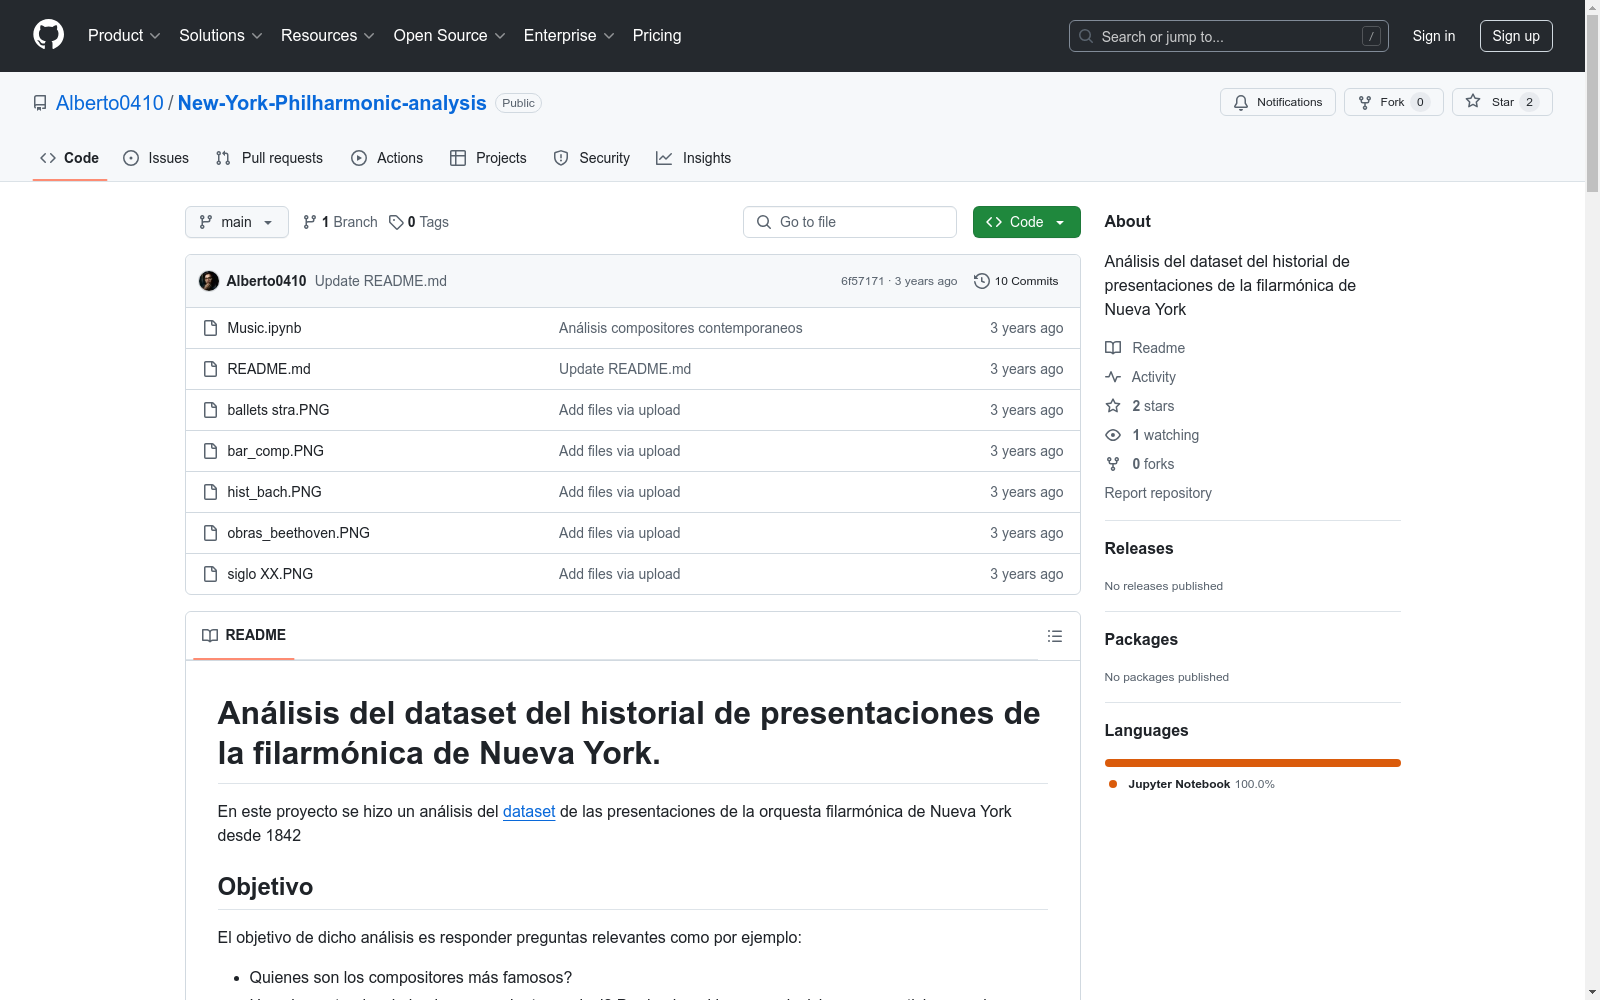The image size is (1600, 1000).
Task: Open the dataset link in README
Action: click(x=529, y=811)
